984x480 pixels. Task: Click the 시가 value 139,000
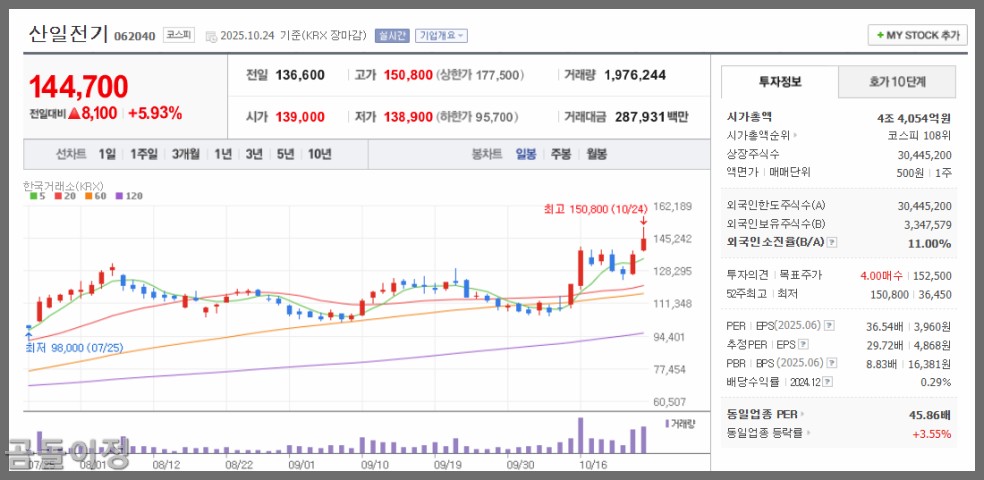click(x=300, y=117)
